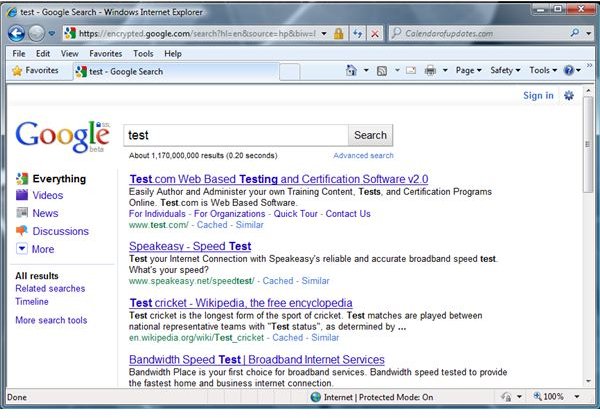The height and width of the screenshot is (418, 600).
Task: Open Cached link for www.test.com
Action: (212, 225)
